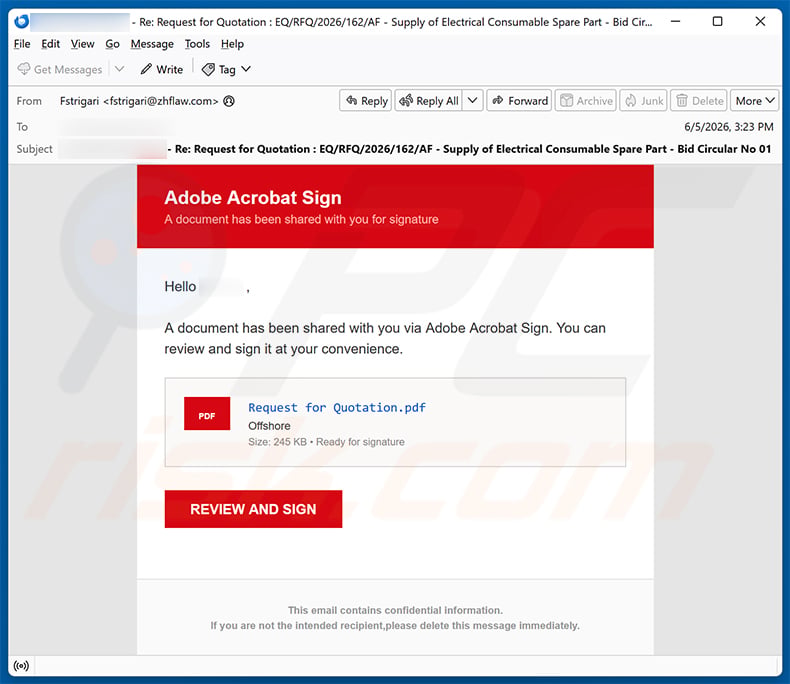Open the View menu

click(82, 44)
